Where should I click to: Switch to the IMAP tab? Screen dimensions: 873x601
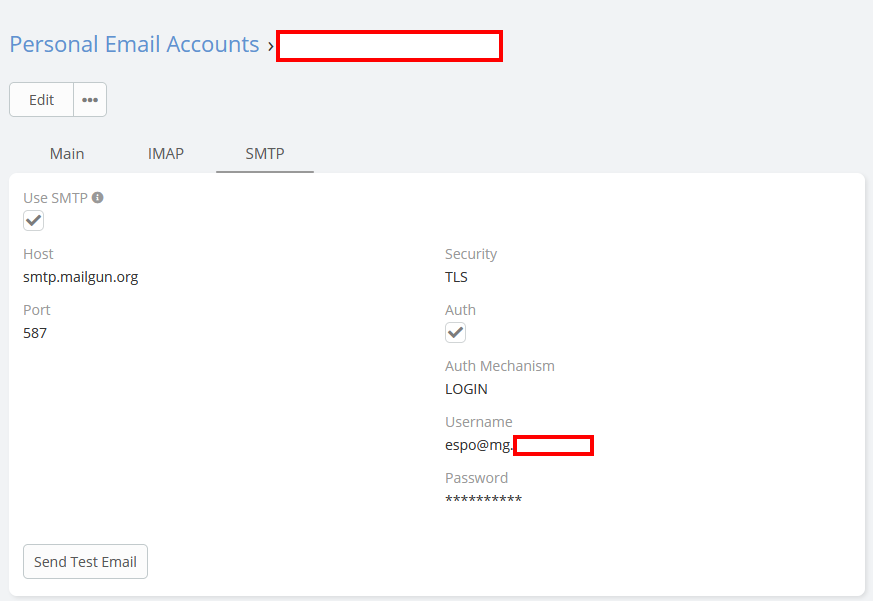[166, 154]
